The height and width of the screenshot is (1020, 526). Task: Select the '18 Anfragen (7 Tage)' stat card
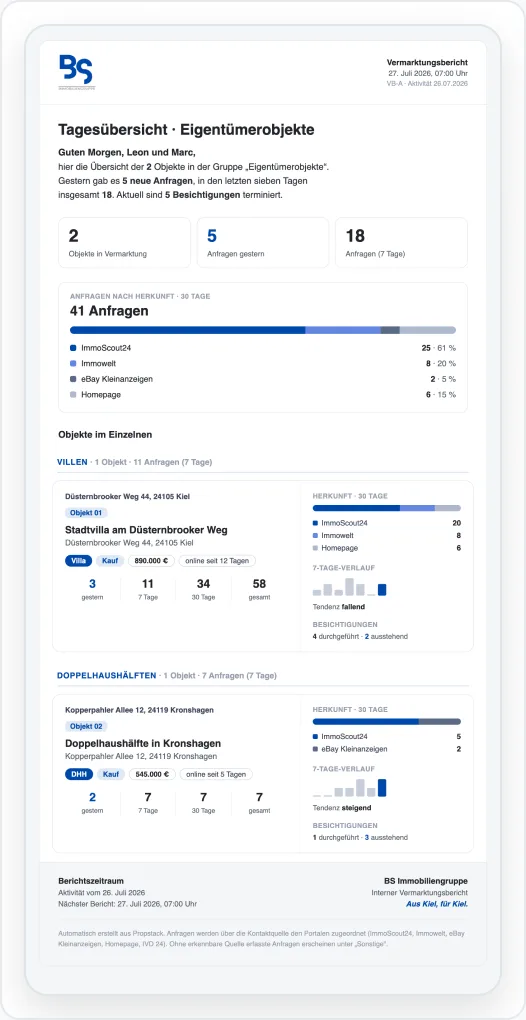(401, 243)
